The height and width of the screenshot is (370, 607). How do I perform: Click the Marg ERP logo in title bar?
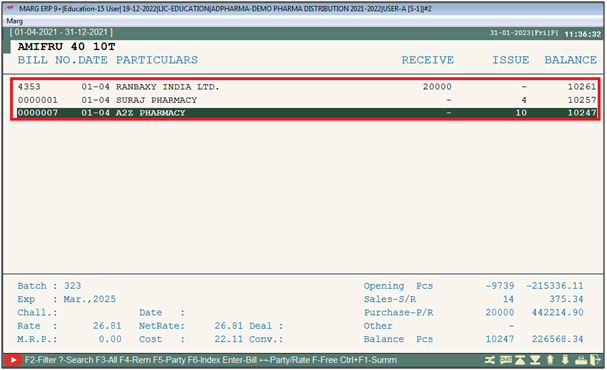tap(9, 9)
